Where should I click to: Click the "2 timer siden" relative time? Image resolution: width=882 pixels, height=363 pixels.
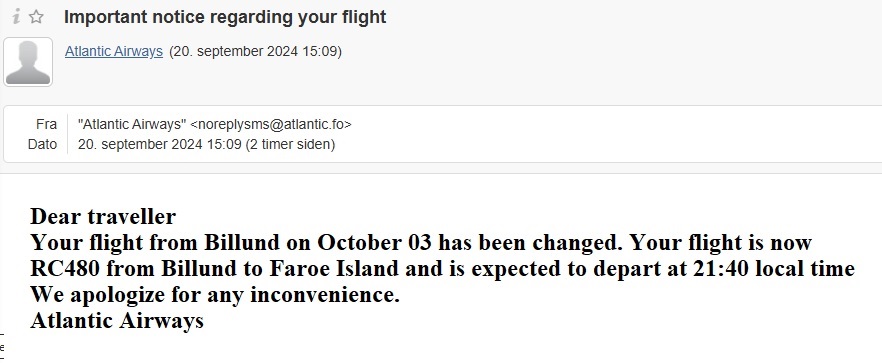click(290, 145)
